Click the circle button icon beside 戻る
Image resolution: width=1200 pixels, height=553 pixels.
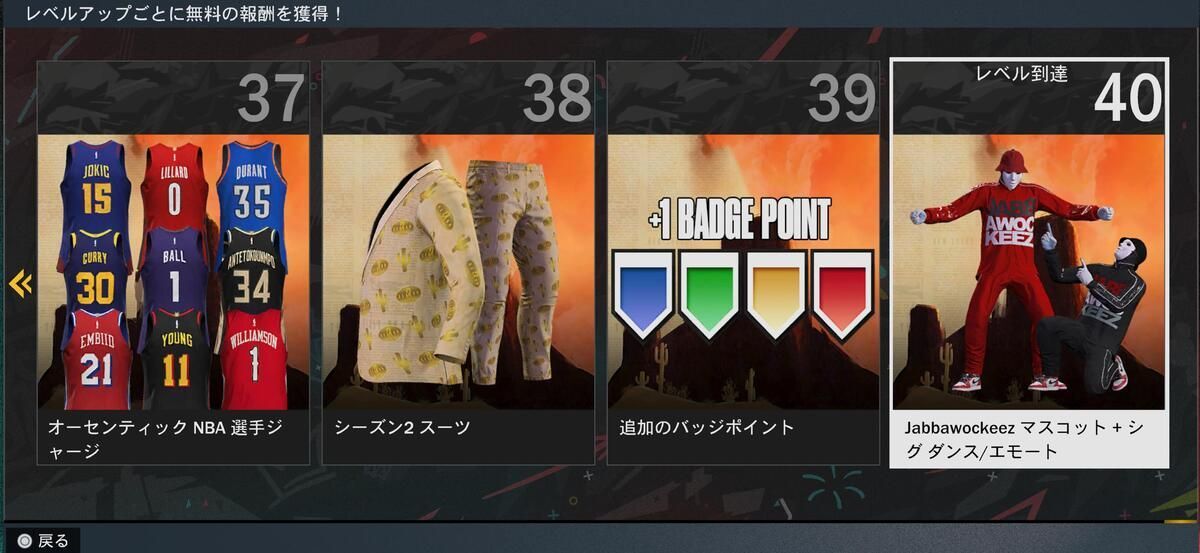(25, 540)
